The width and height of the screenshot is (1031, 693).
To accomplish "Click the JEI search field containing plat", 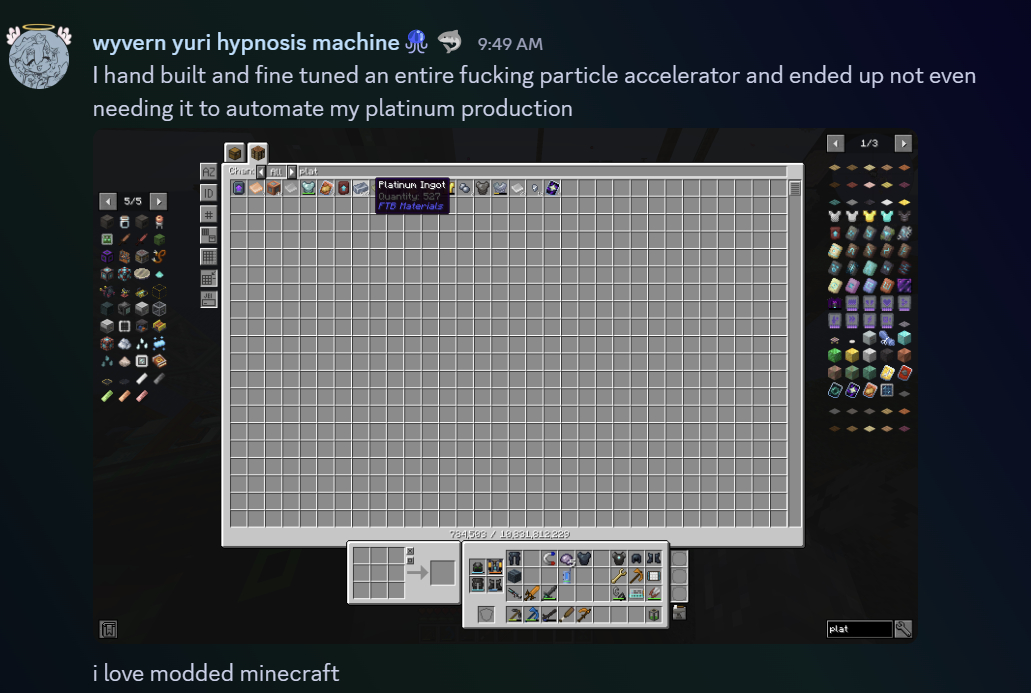I will [x=859, y=629].
